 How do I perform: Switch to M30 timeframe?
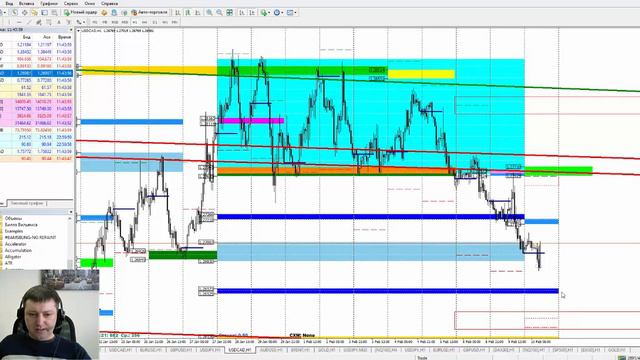pyautogui.click(x=124, y=22)
